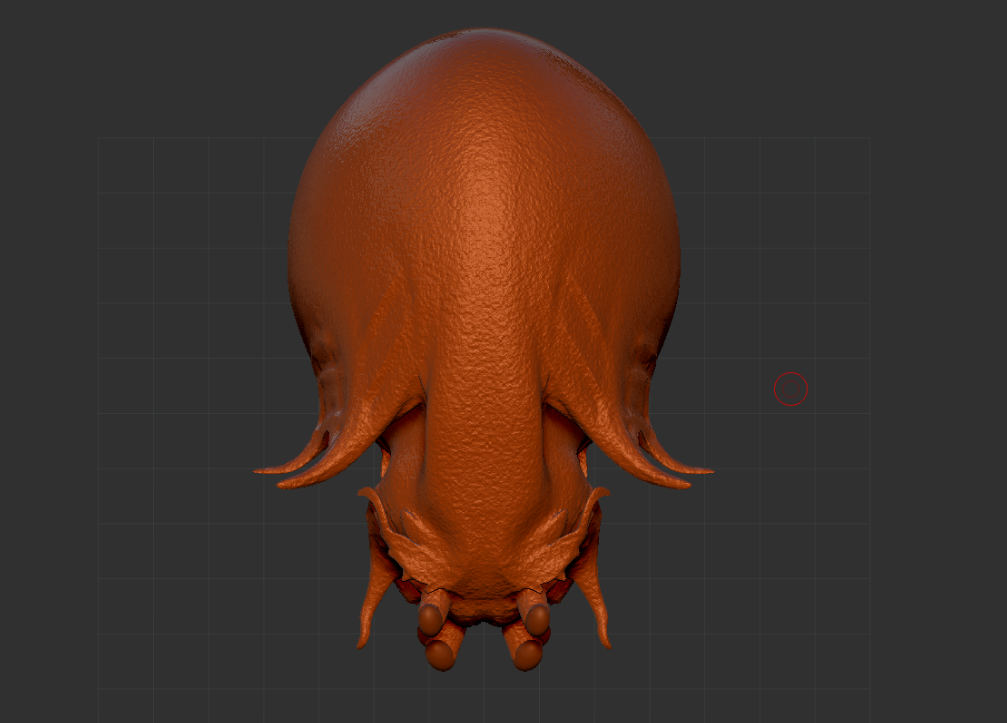Select the tip of the left outer horn
The width and height of the screenshot is (1007, 723).
(260, 470)
